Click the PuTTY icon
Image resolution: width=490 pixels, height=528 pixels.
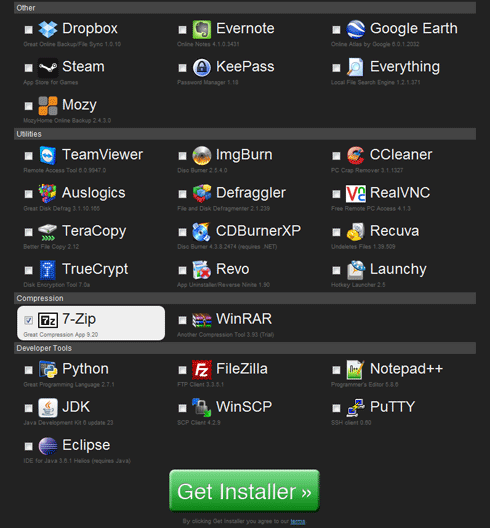click(355, 408)
